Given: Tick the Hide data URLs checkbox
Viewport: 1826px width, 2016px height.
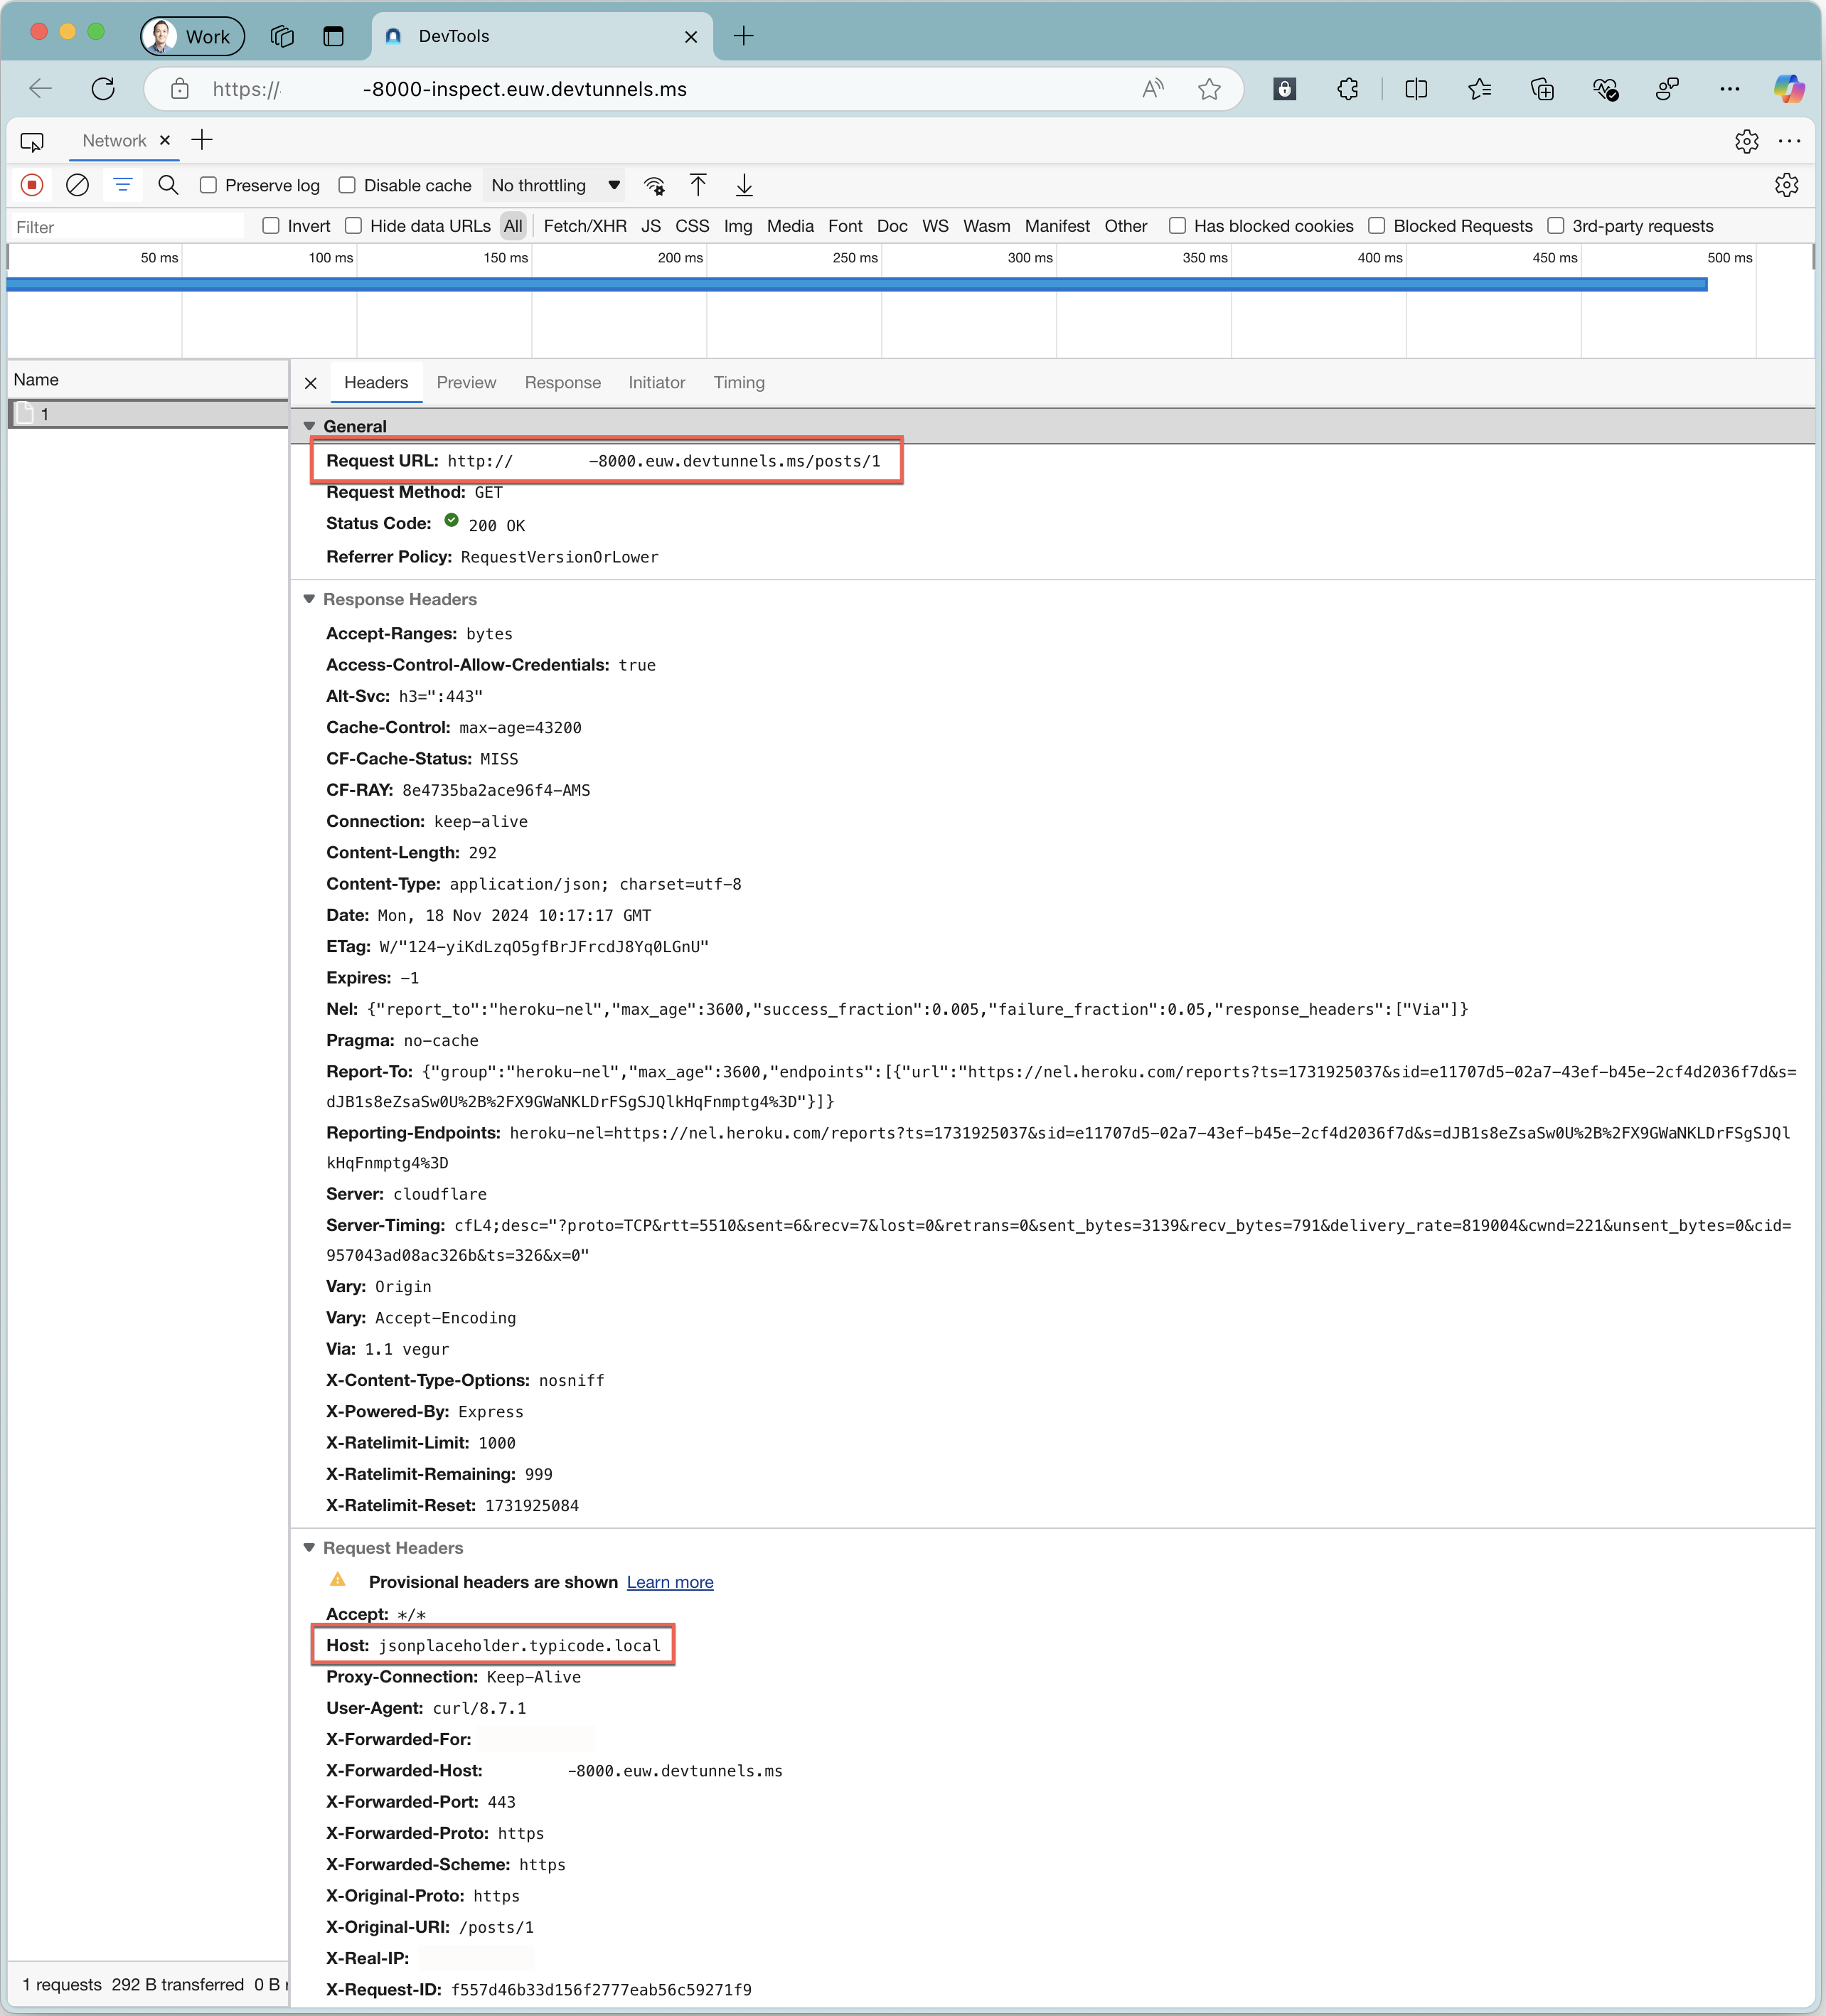Looking at the screenshot, I should [x=353, y=226].
